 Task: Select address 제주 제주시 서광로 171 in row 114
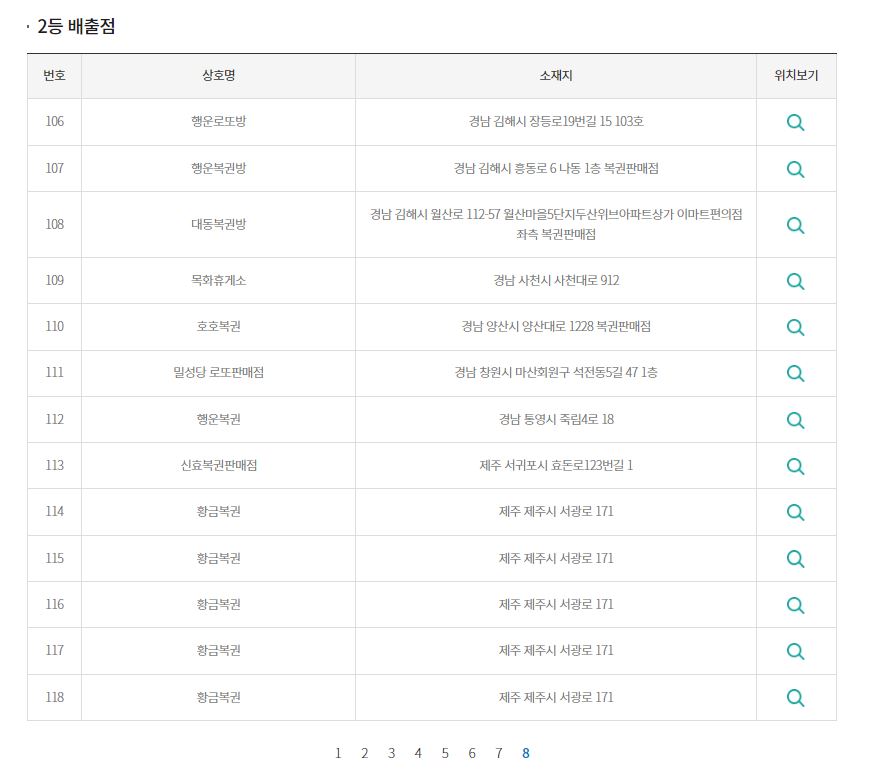[x=556, y=511]
